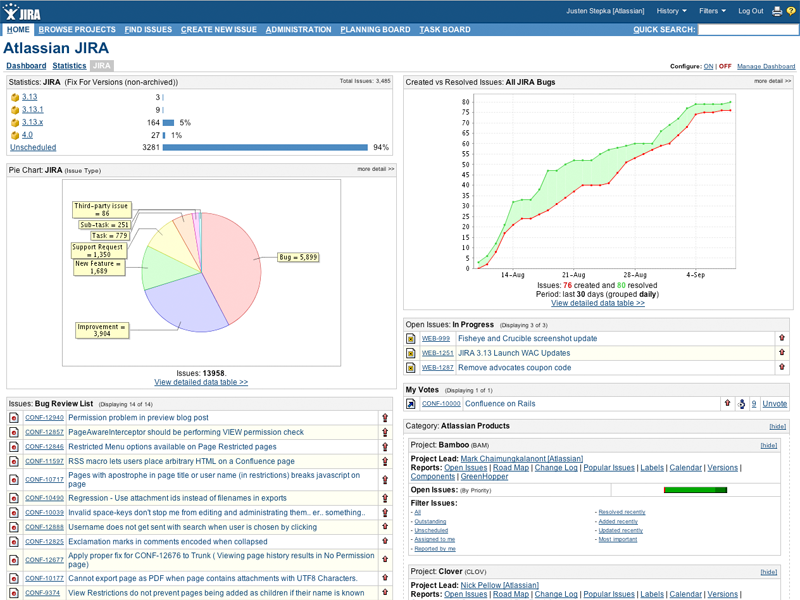Turn Configure mode ON
Image resolution: width=800 pixels, height=600 pixels.
[x=708, y=66]
